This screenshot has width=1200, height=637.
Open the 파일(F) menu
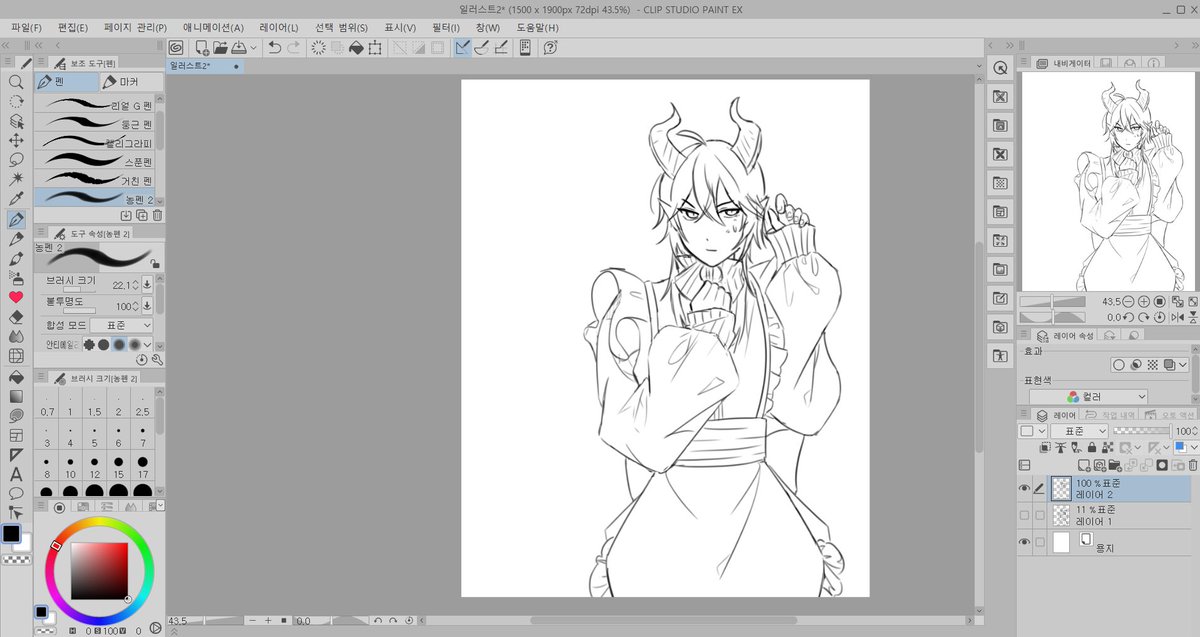click(26, 27)
